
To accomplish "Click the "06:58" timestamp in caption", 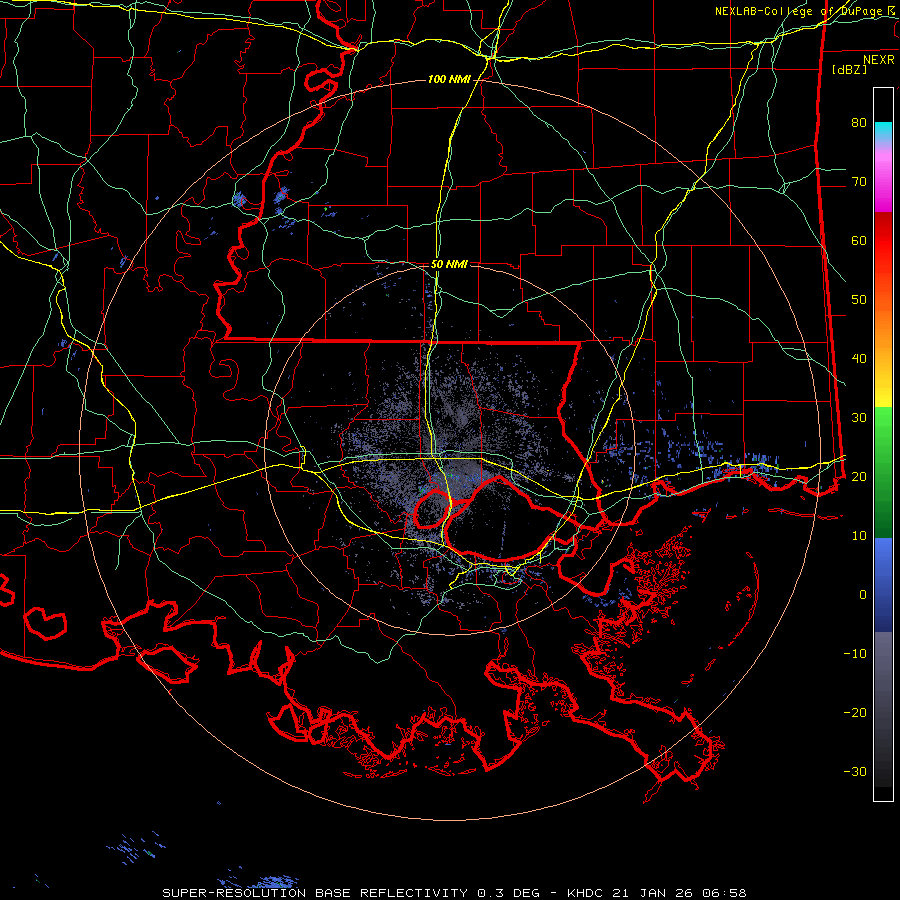I will point(726,893).
